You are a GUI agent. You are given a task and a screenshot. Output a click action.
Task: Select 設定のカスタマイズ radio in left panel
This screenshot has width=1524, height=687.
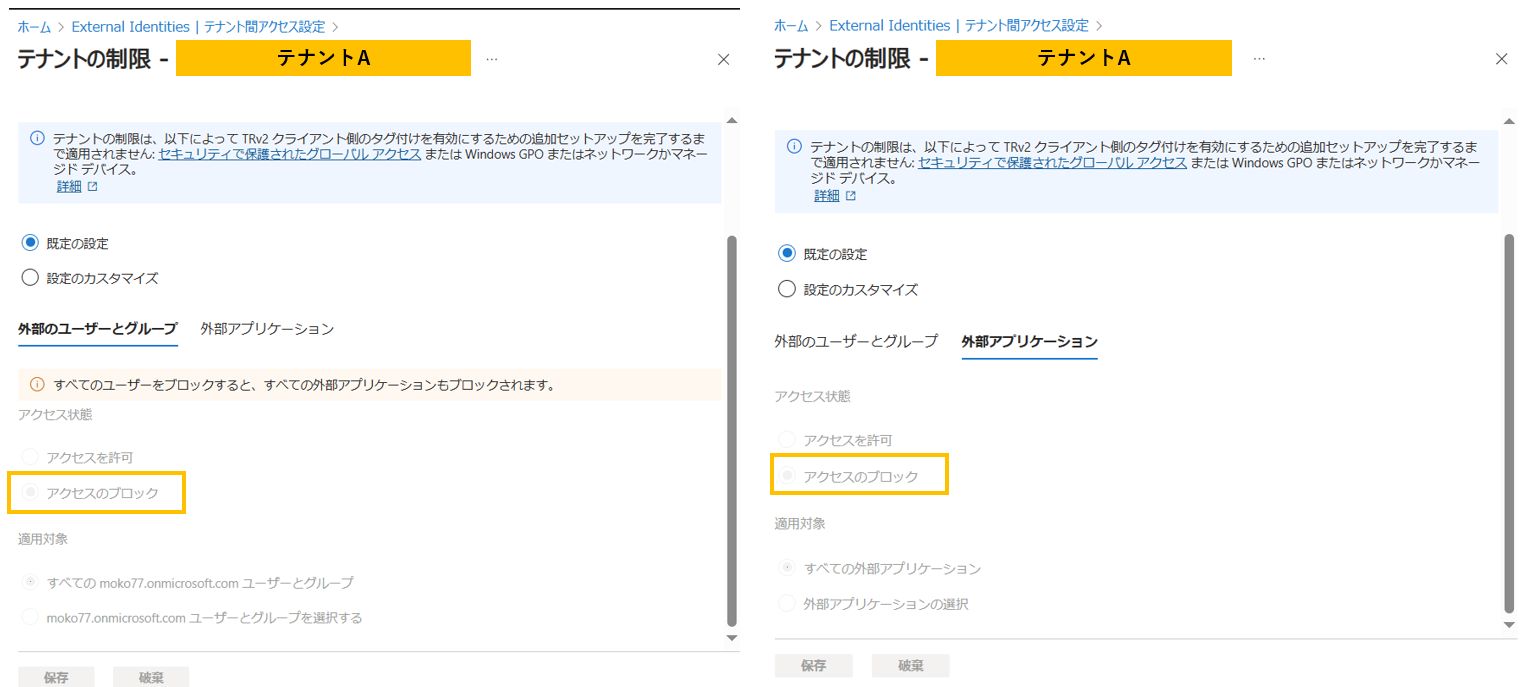30,278
